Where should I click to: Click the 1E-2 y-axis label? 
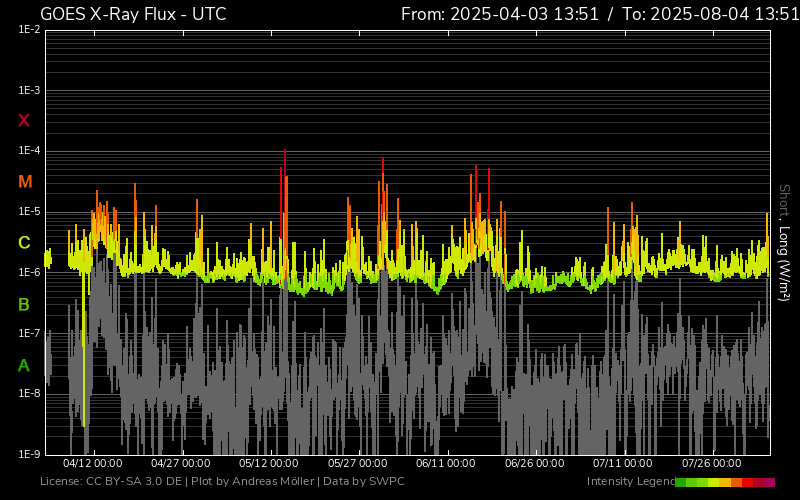(x=29, y=30)
